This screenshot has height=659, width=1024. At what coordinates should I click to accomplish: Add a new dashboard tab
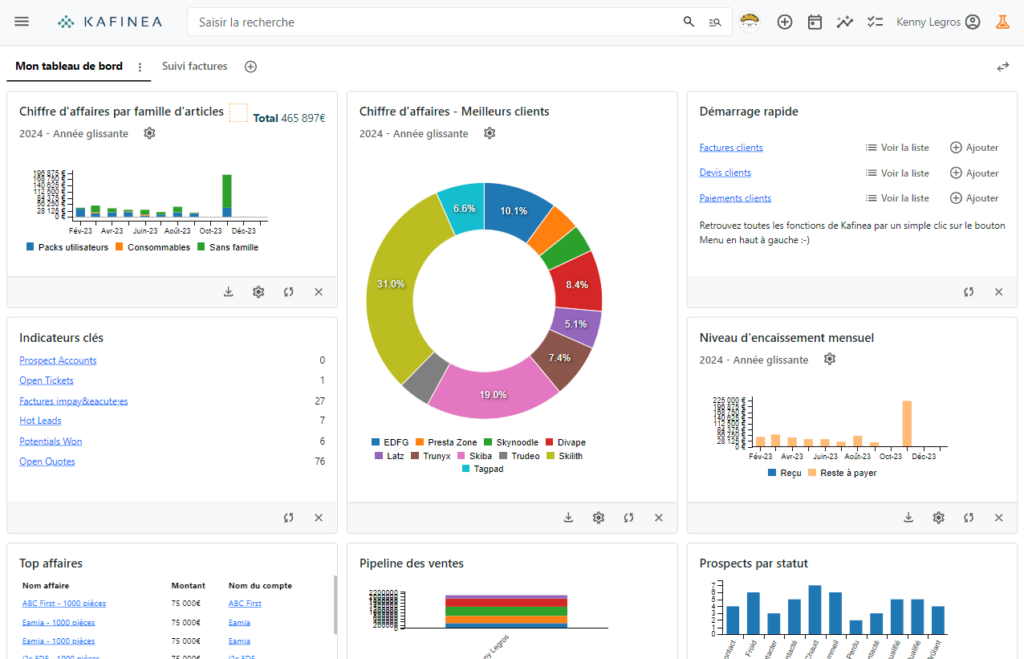251,67
